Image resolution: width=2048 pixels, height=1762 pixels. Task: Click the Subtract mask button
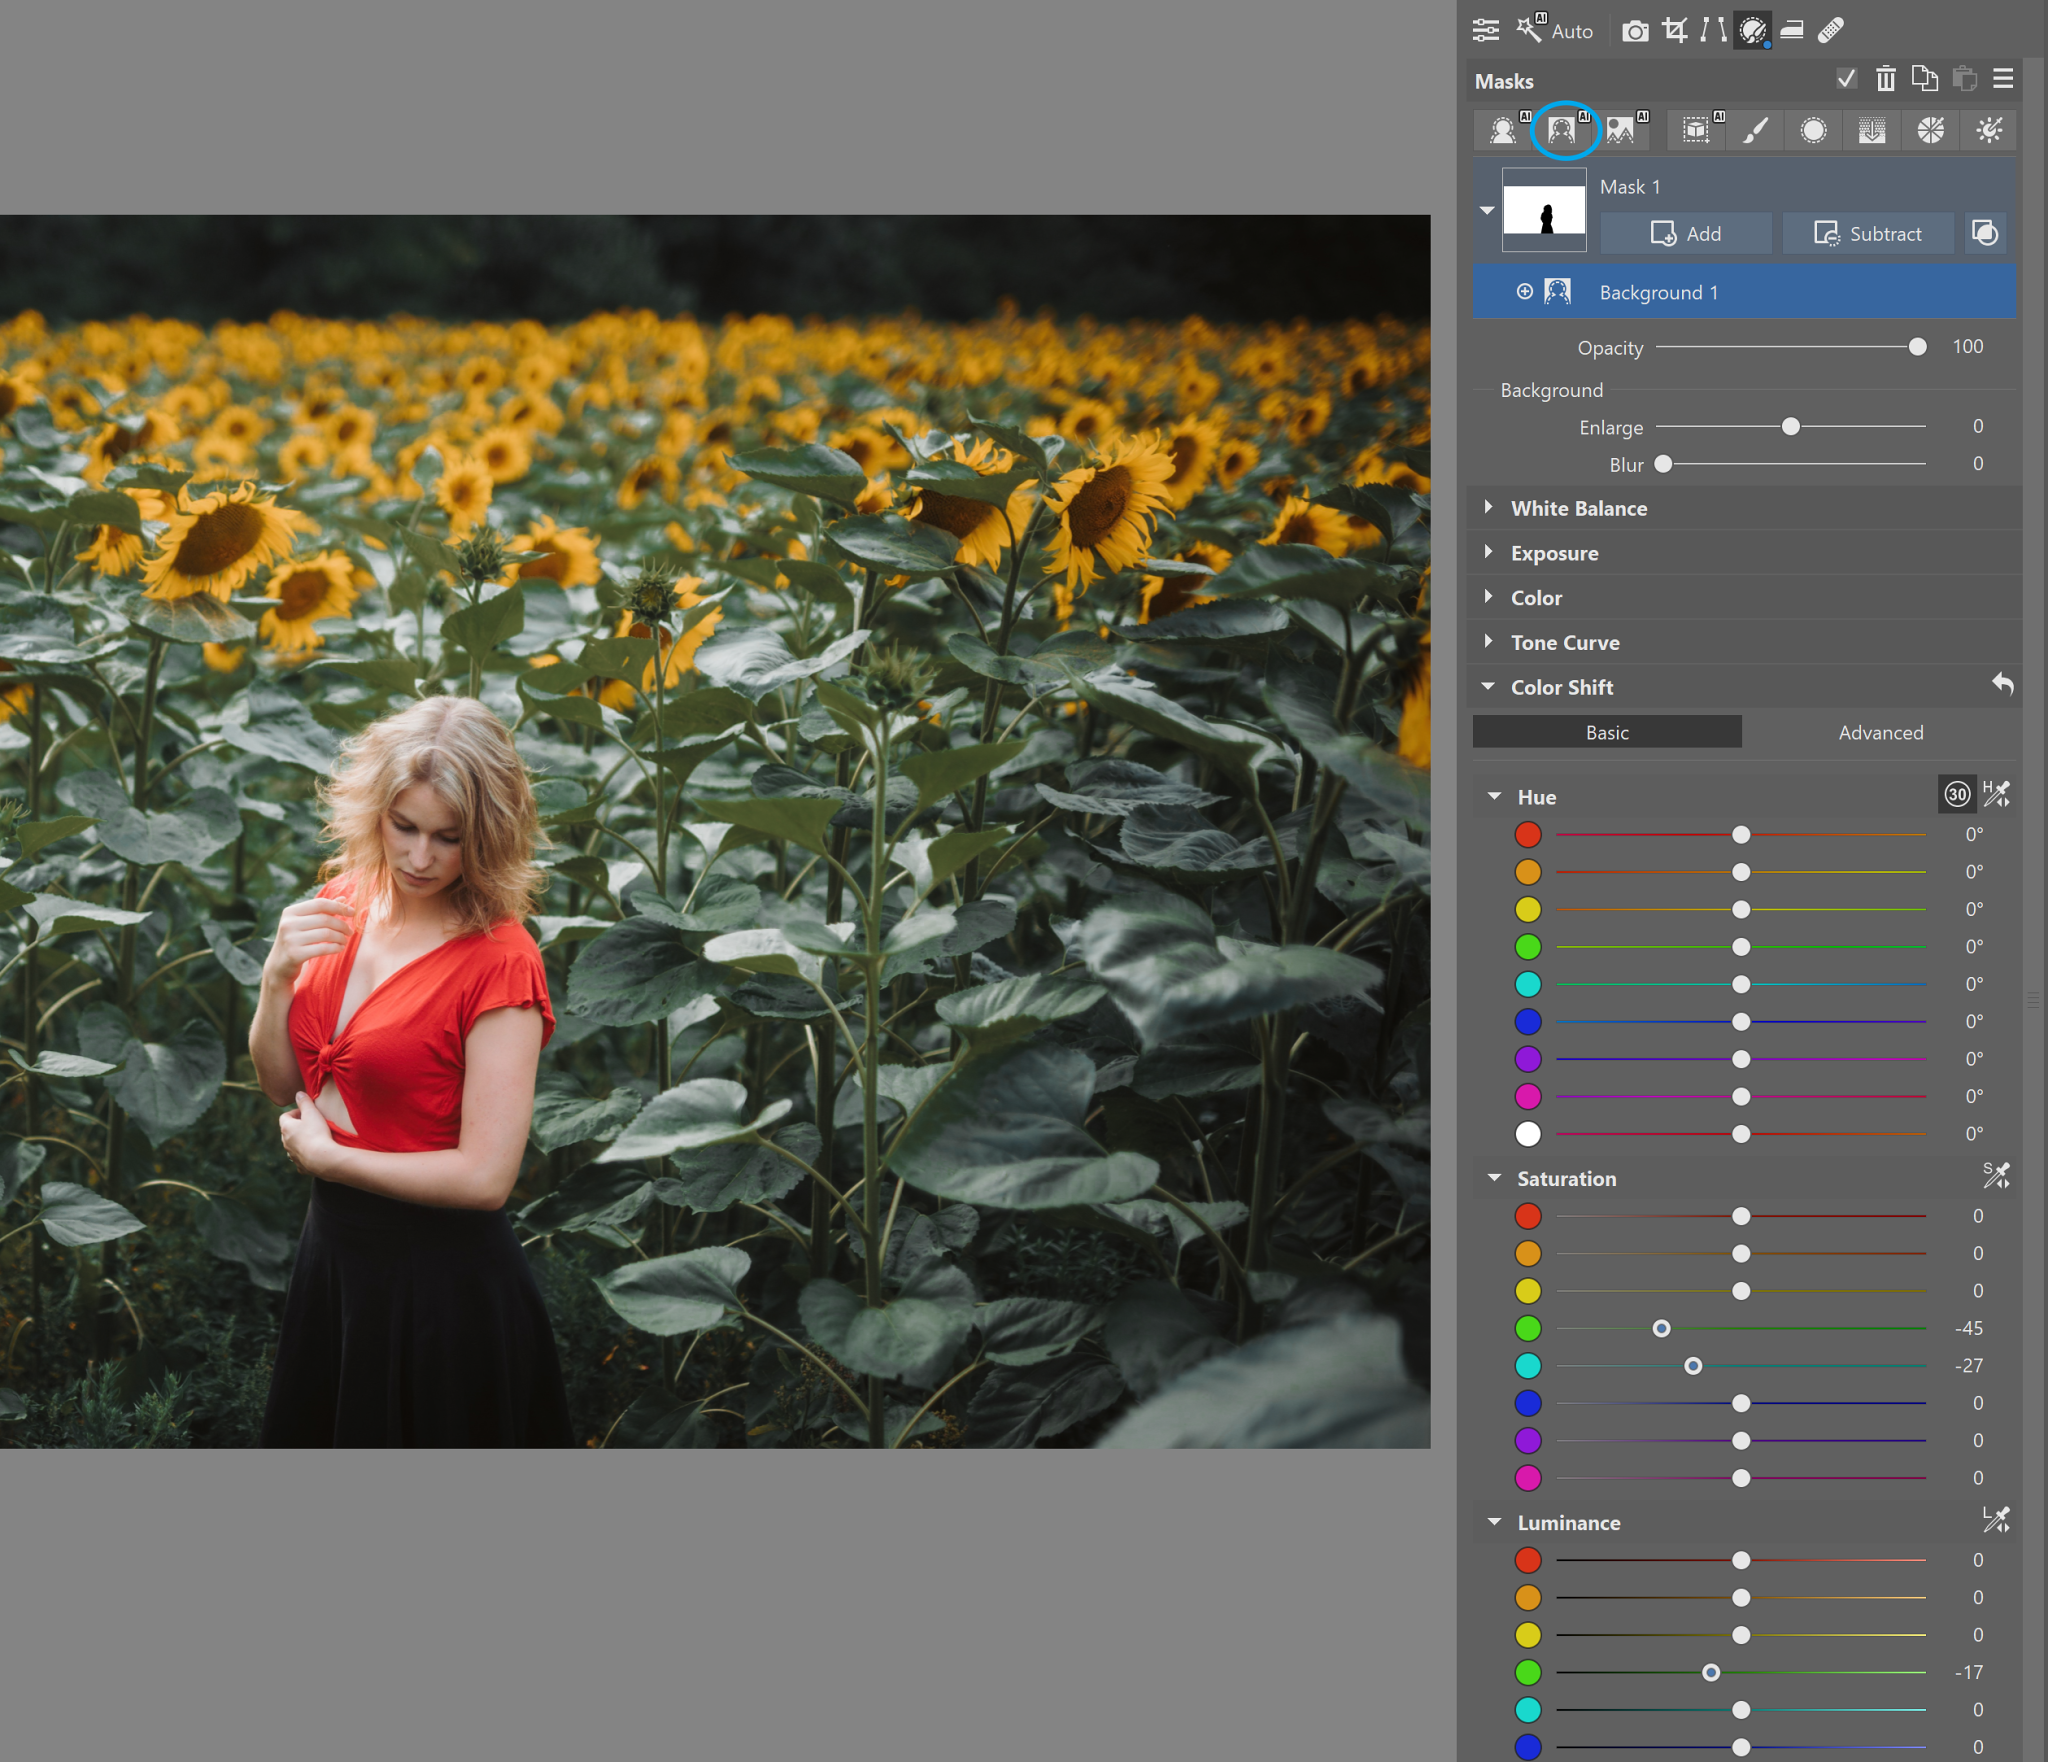click(x=1867, y=233)
